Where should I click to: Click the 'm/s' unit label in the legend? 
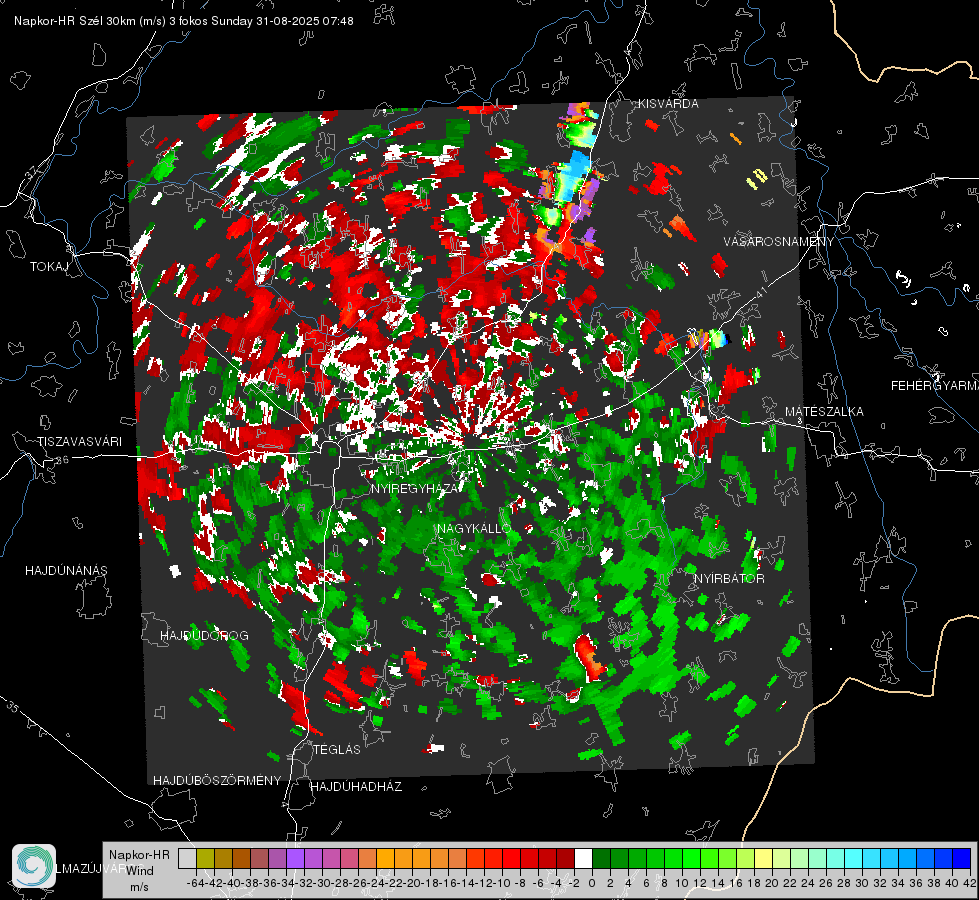point(139,887)
